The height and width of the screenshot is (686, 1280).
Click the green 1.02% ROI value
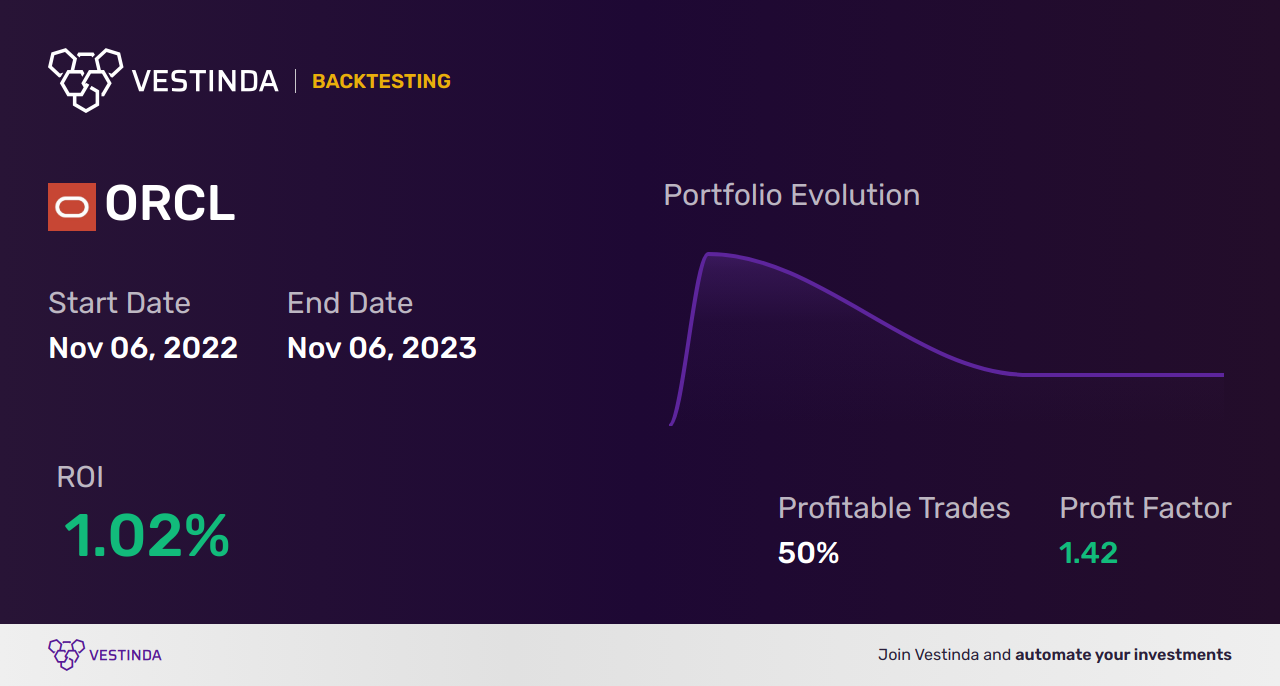pos(147,536)
